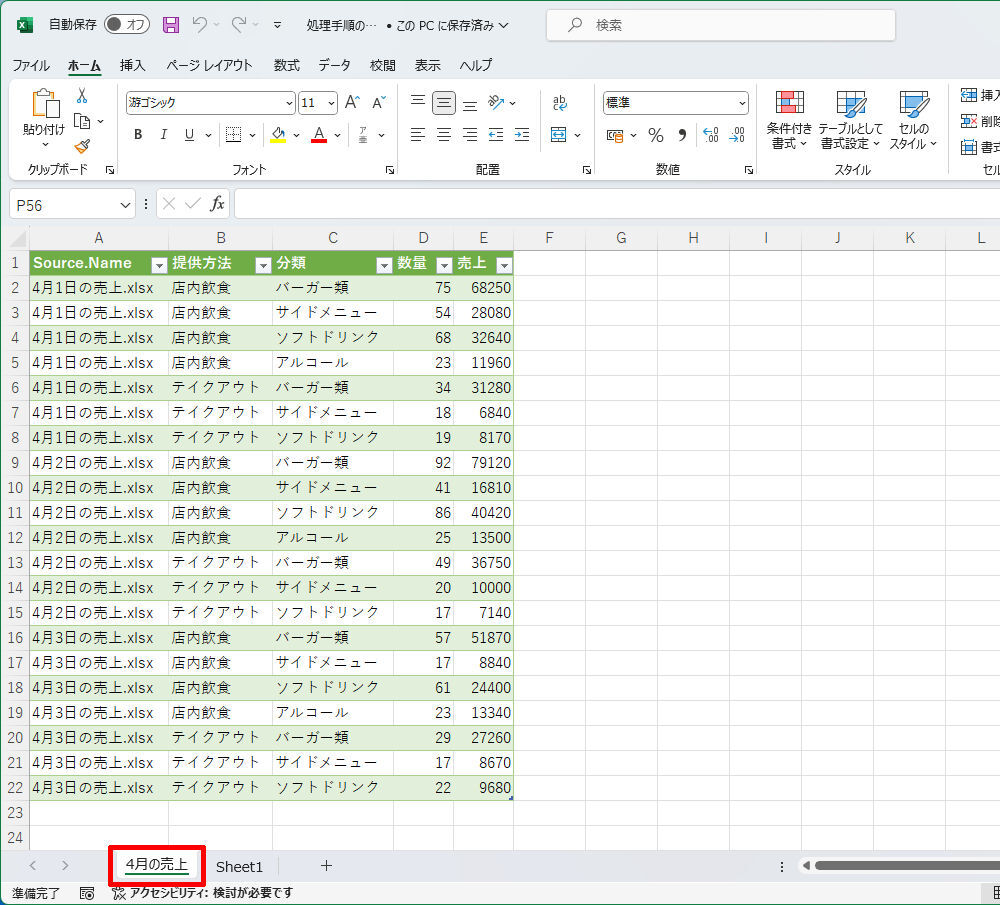Apply italic formatting with the I icon
1000x905 pixels.
coord(162,135)
